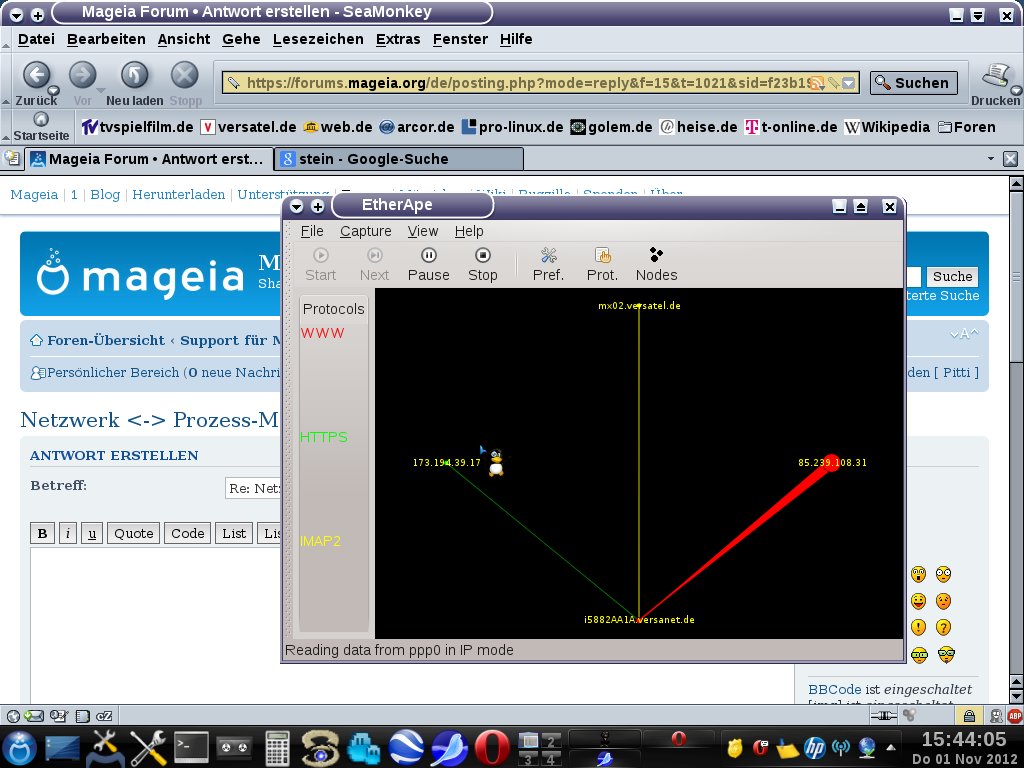The image size is (1024, 768).
Task: Open Startseite home button in SeaMonkey
Action: [x=40, y=127]
